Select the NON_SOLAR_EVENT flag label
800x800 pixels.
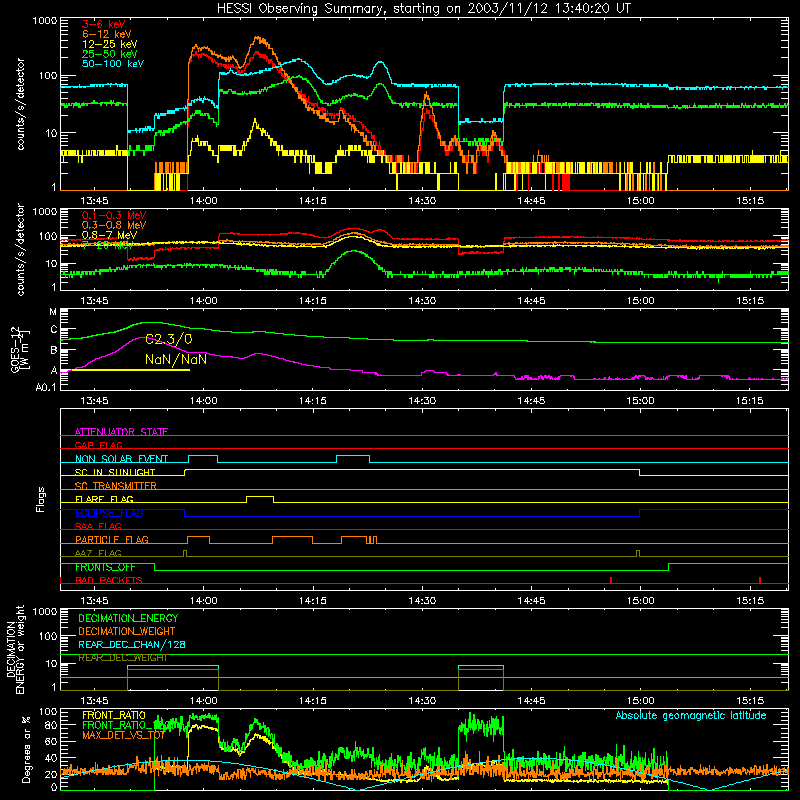point(121,459)
